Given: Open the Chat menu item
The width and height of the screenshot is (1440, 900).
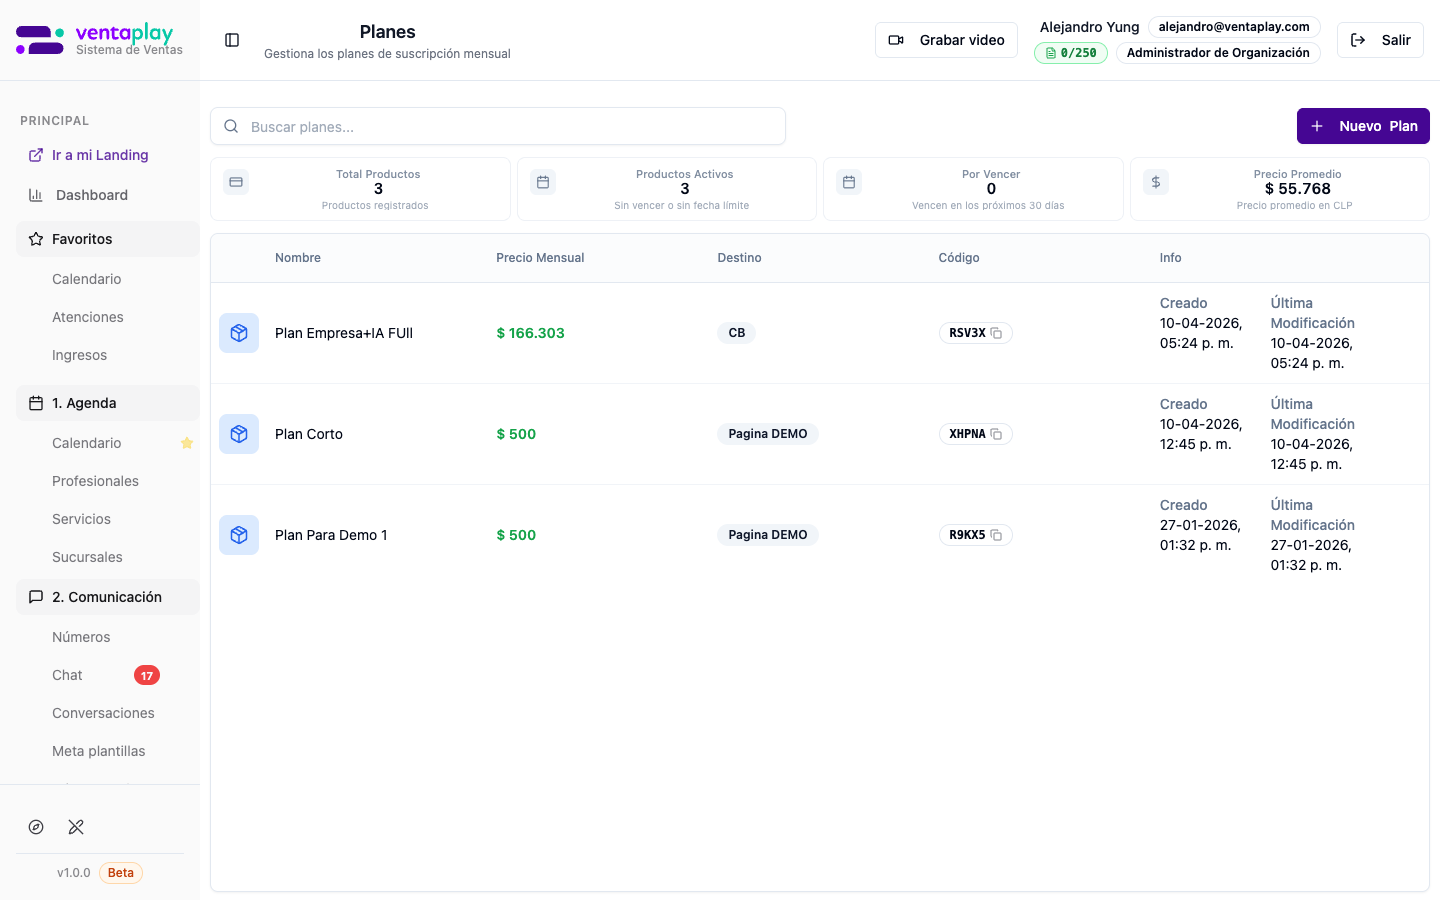Looking at the screenshot, I should coord(68,675).
